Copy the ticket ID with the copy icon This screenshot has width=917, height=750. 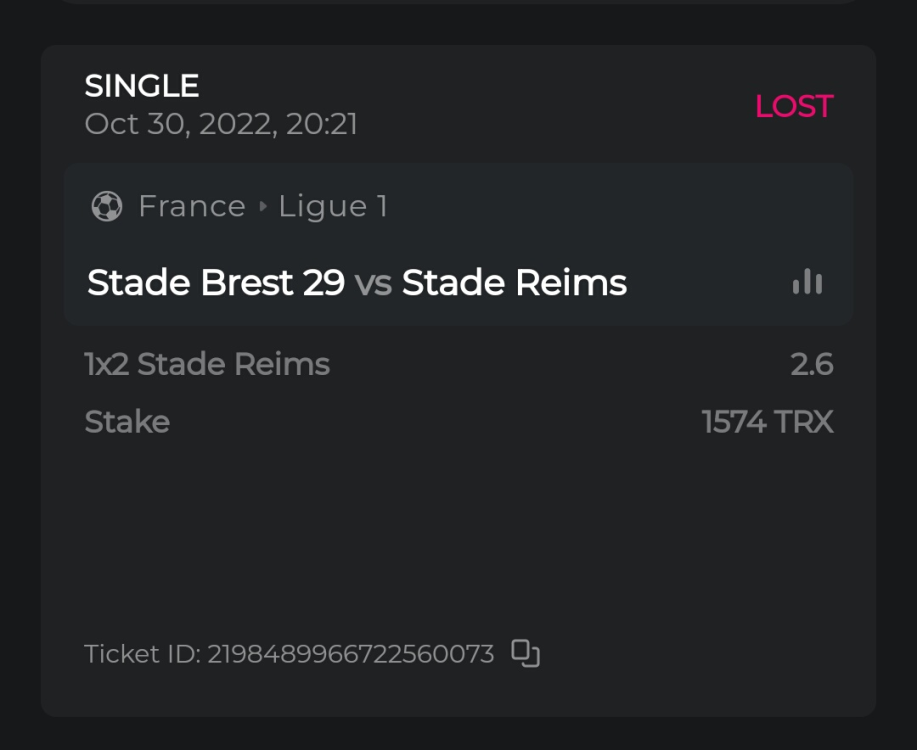(526, 653)
